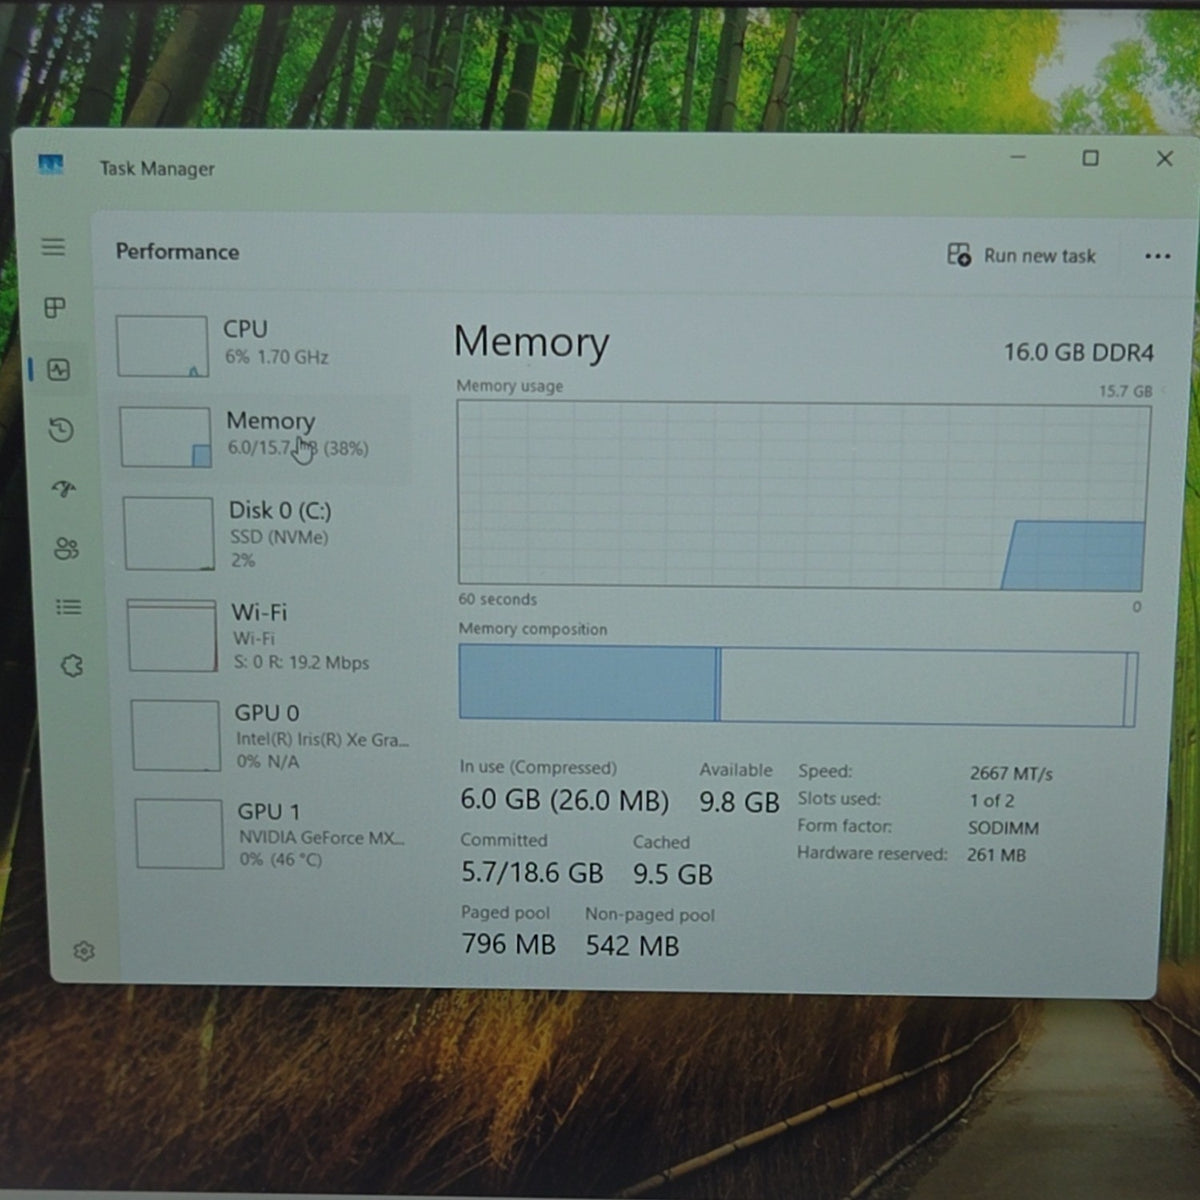The width and height of the screenshot is (1200, 1200).
Task: Open the Users page icon
Action: 66,548
